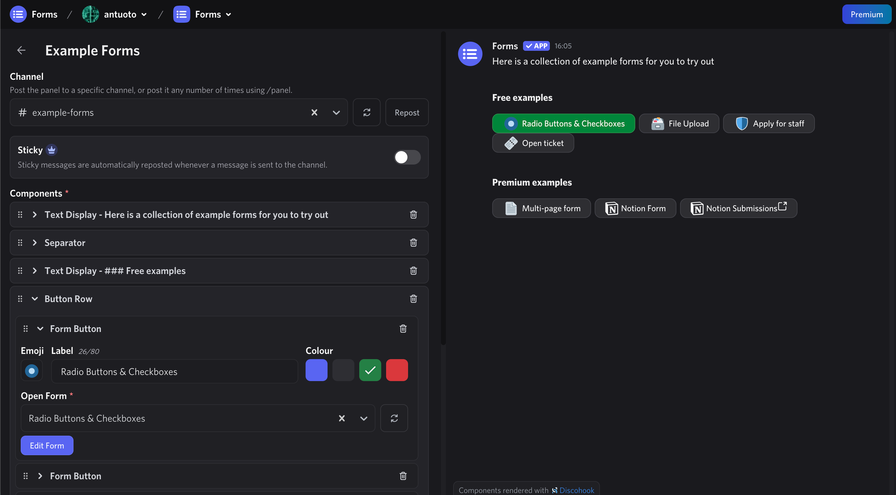Click the Premium button

(866, 14)
